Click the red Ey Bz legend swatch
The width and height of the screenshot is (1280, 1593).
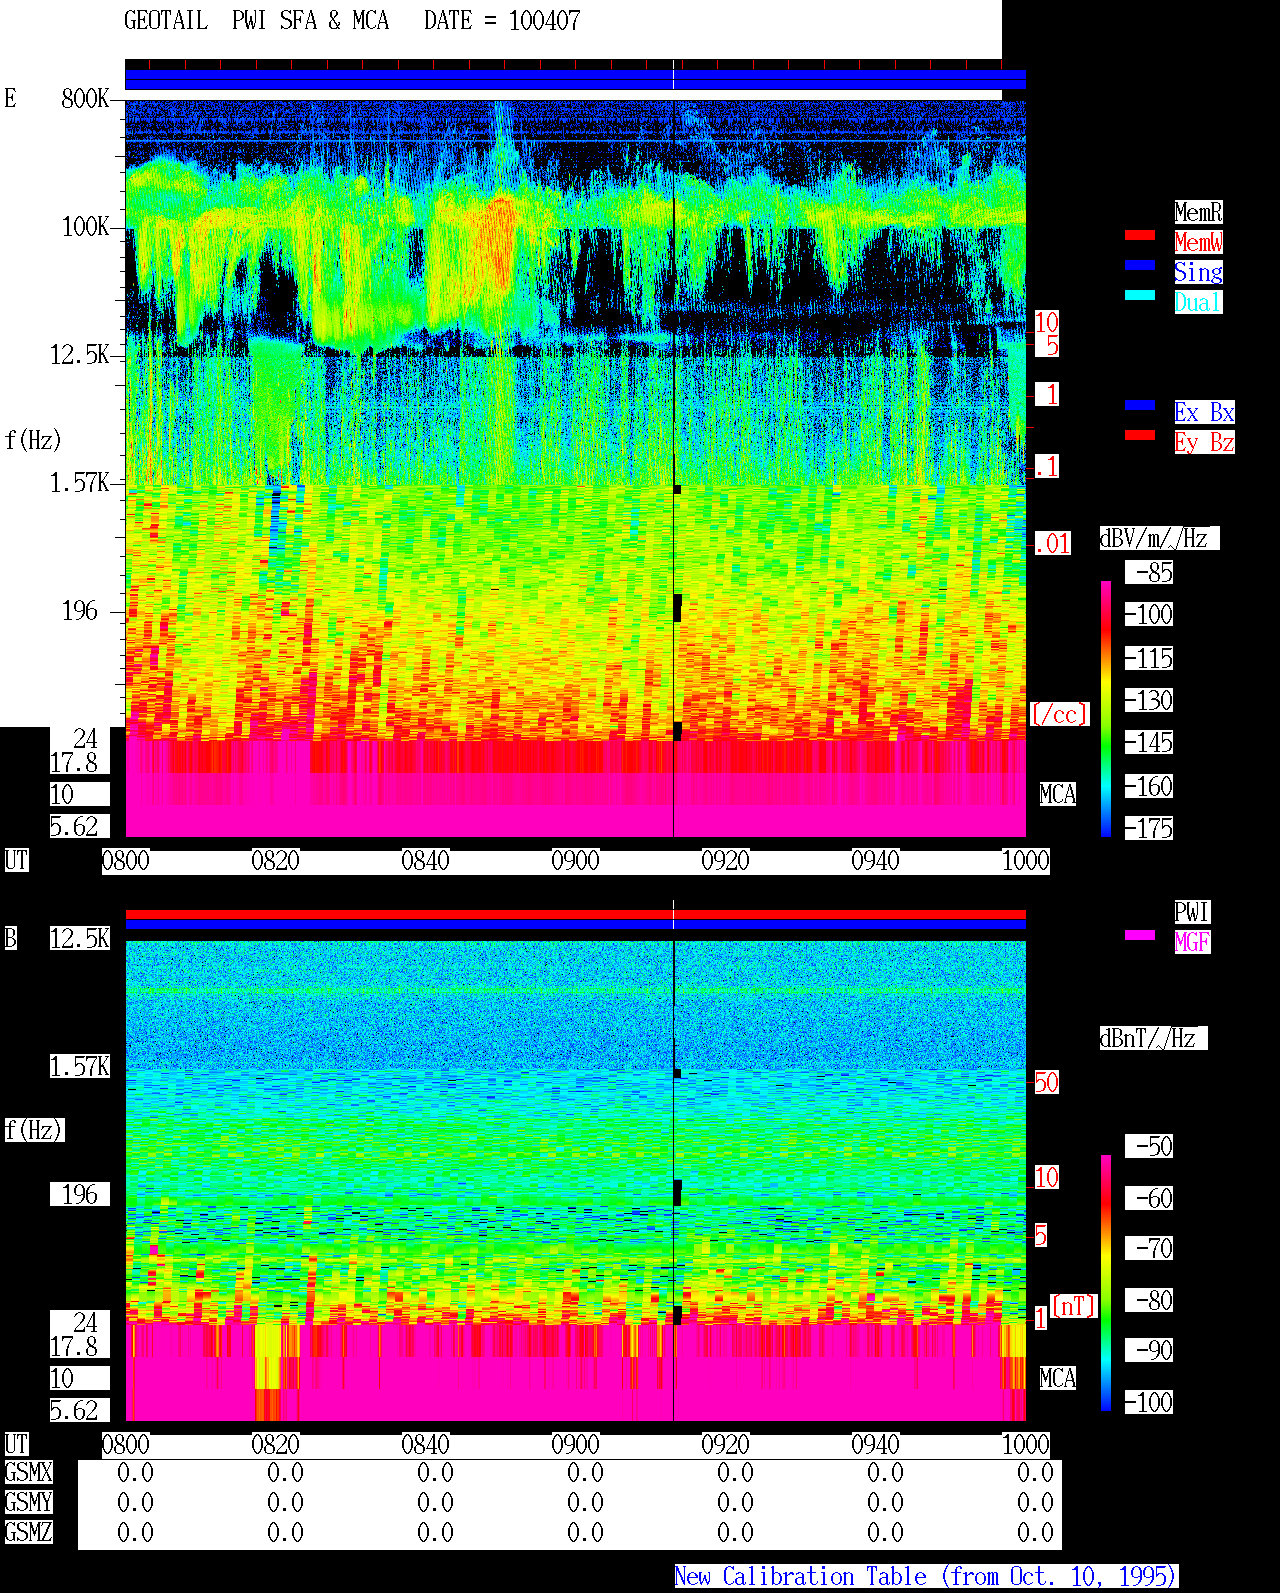click(1140, 435)
